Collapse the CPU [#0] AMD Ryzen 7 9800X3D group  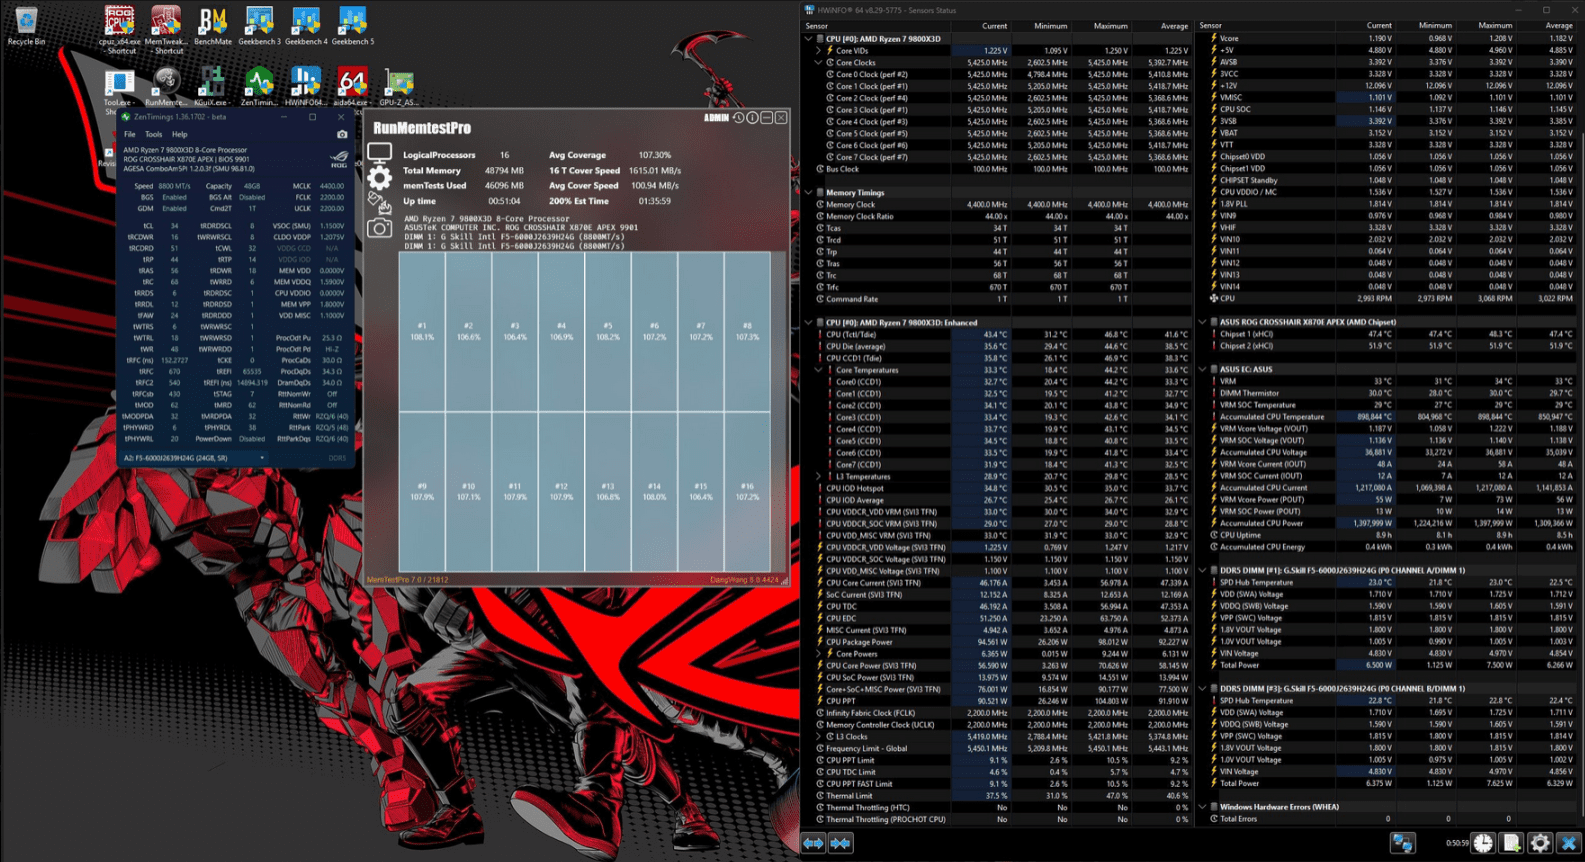tap(808, 39)
